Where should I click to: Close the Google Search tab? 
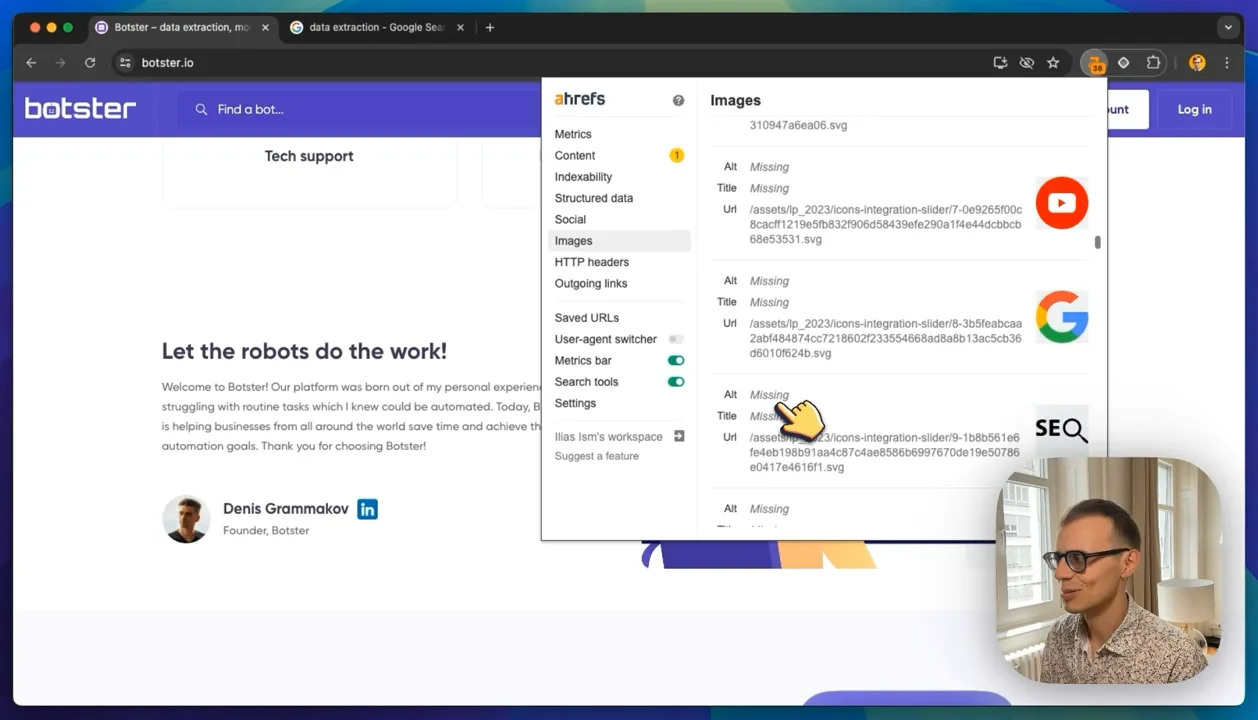click(x=460, y=27)
